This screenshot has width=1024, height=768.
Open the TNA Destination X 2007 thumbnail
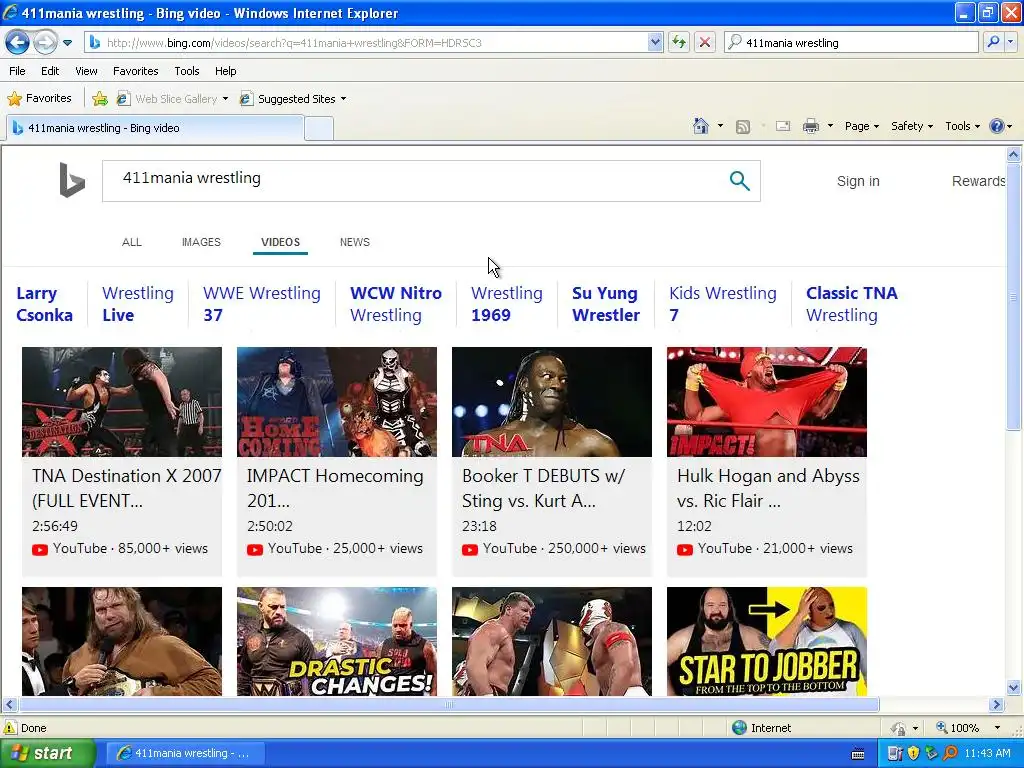pyautogui.click(x=122, y=402)
